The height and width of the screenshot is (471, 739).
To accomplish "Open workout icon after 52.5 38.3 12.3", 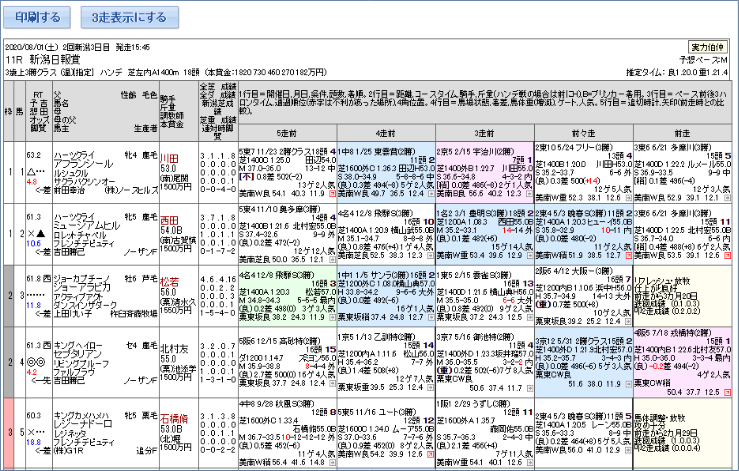I will point(431,256).
